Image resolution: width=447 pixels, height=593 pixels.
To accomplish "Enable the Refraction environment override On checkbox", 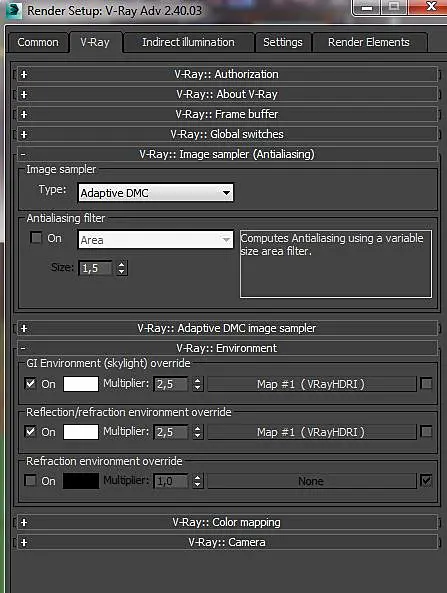I will (x=30, y=481).
